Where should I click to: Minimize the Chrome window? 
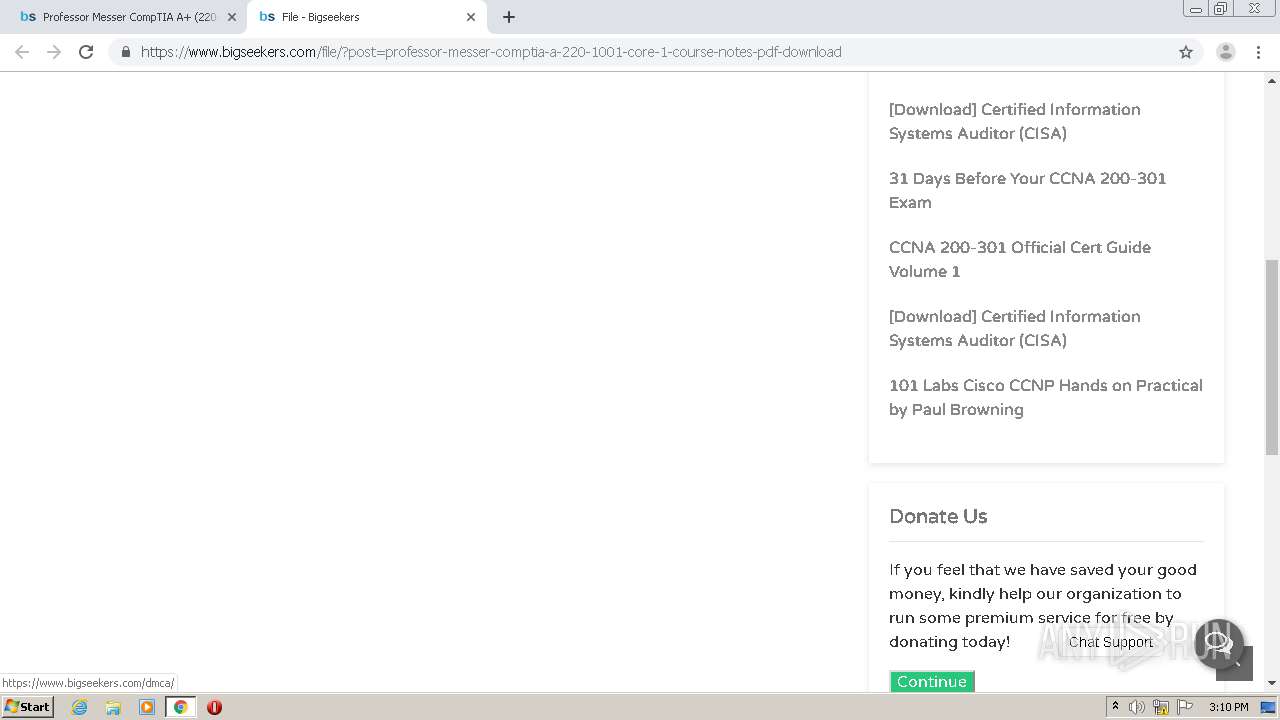point(1196,9)
